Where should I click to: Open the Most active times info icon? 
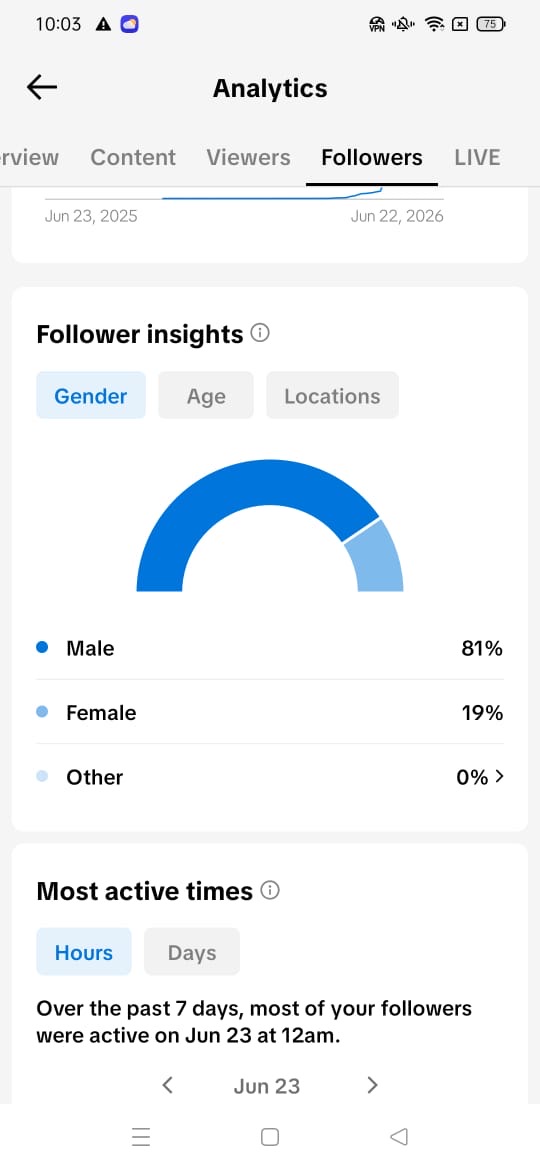coord(270,889)
